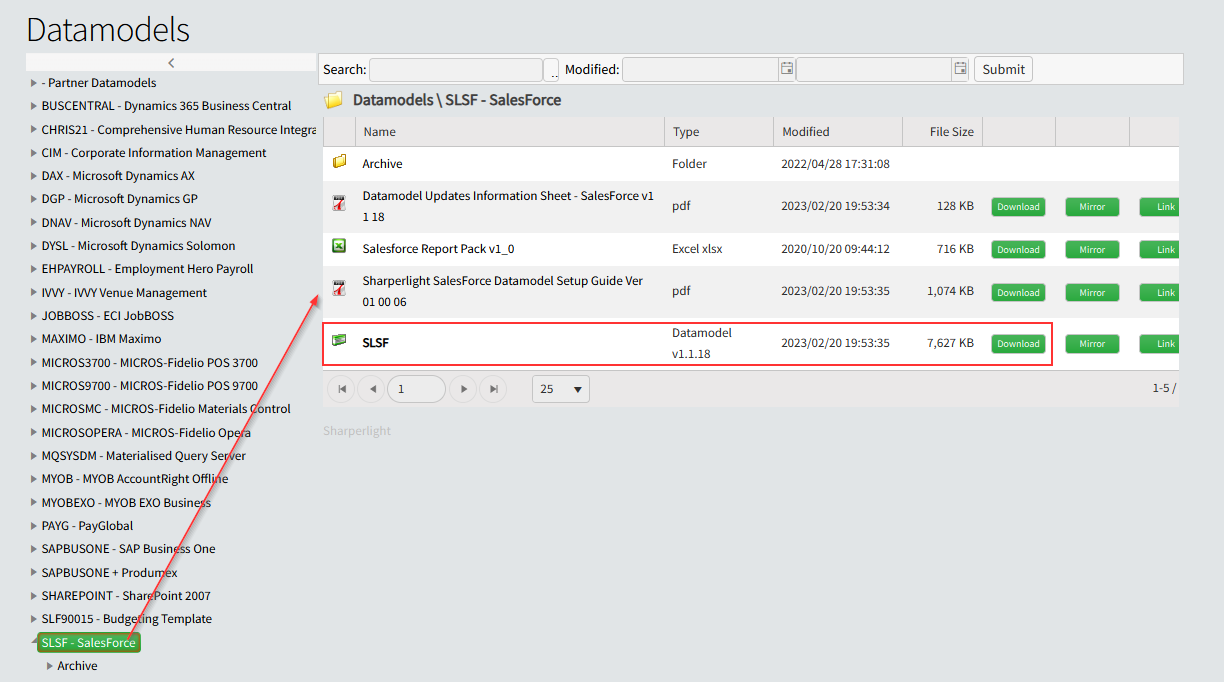This screenshot has height=682, width=1224.
Task: Click the first Modified date input field
Action: (x=700, y=69)
